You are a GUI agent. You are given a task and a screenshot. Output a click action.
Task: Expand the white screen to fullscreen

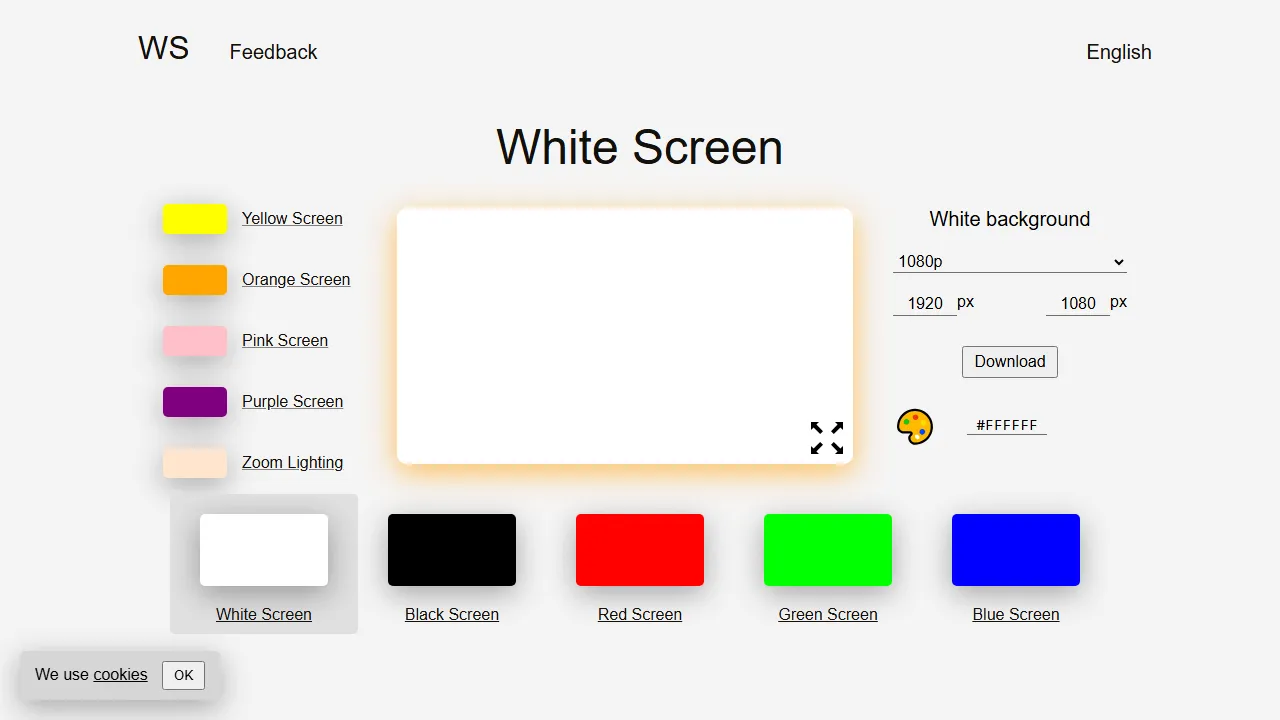pos(826,438)
